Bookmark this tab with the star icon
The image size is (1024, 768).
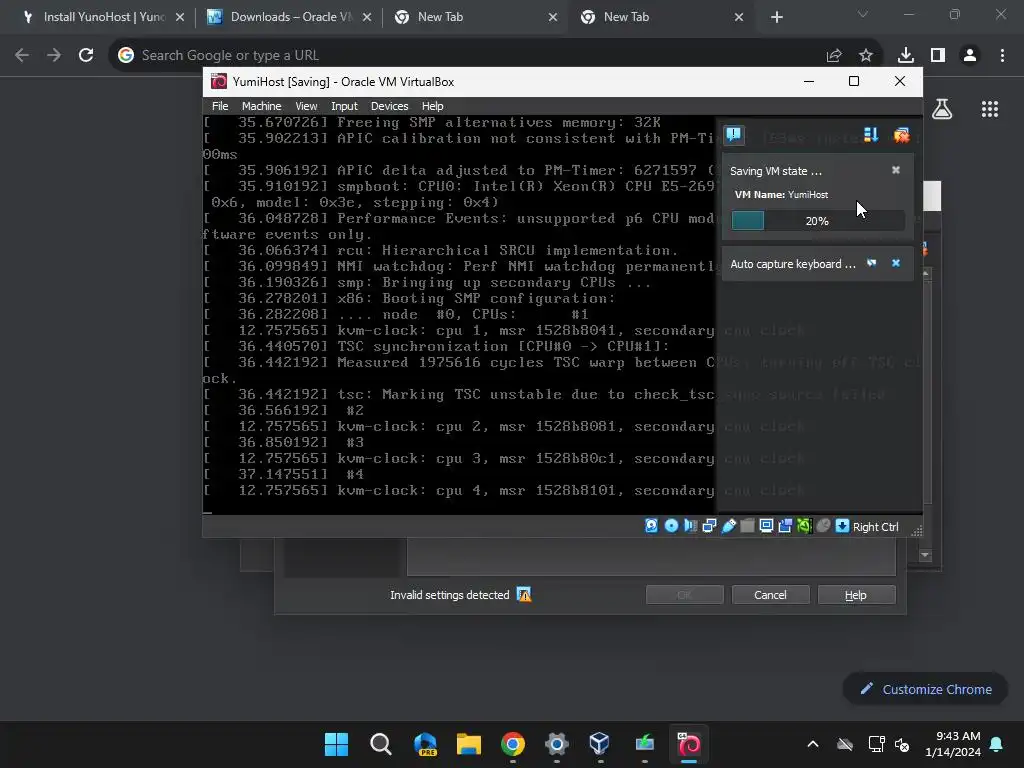click(x=866, y=56)
